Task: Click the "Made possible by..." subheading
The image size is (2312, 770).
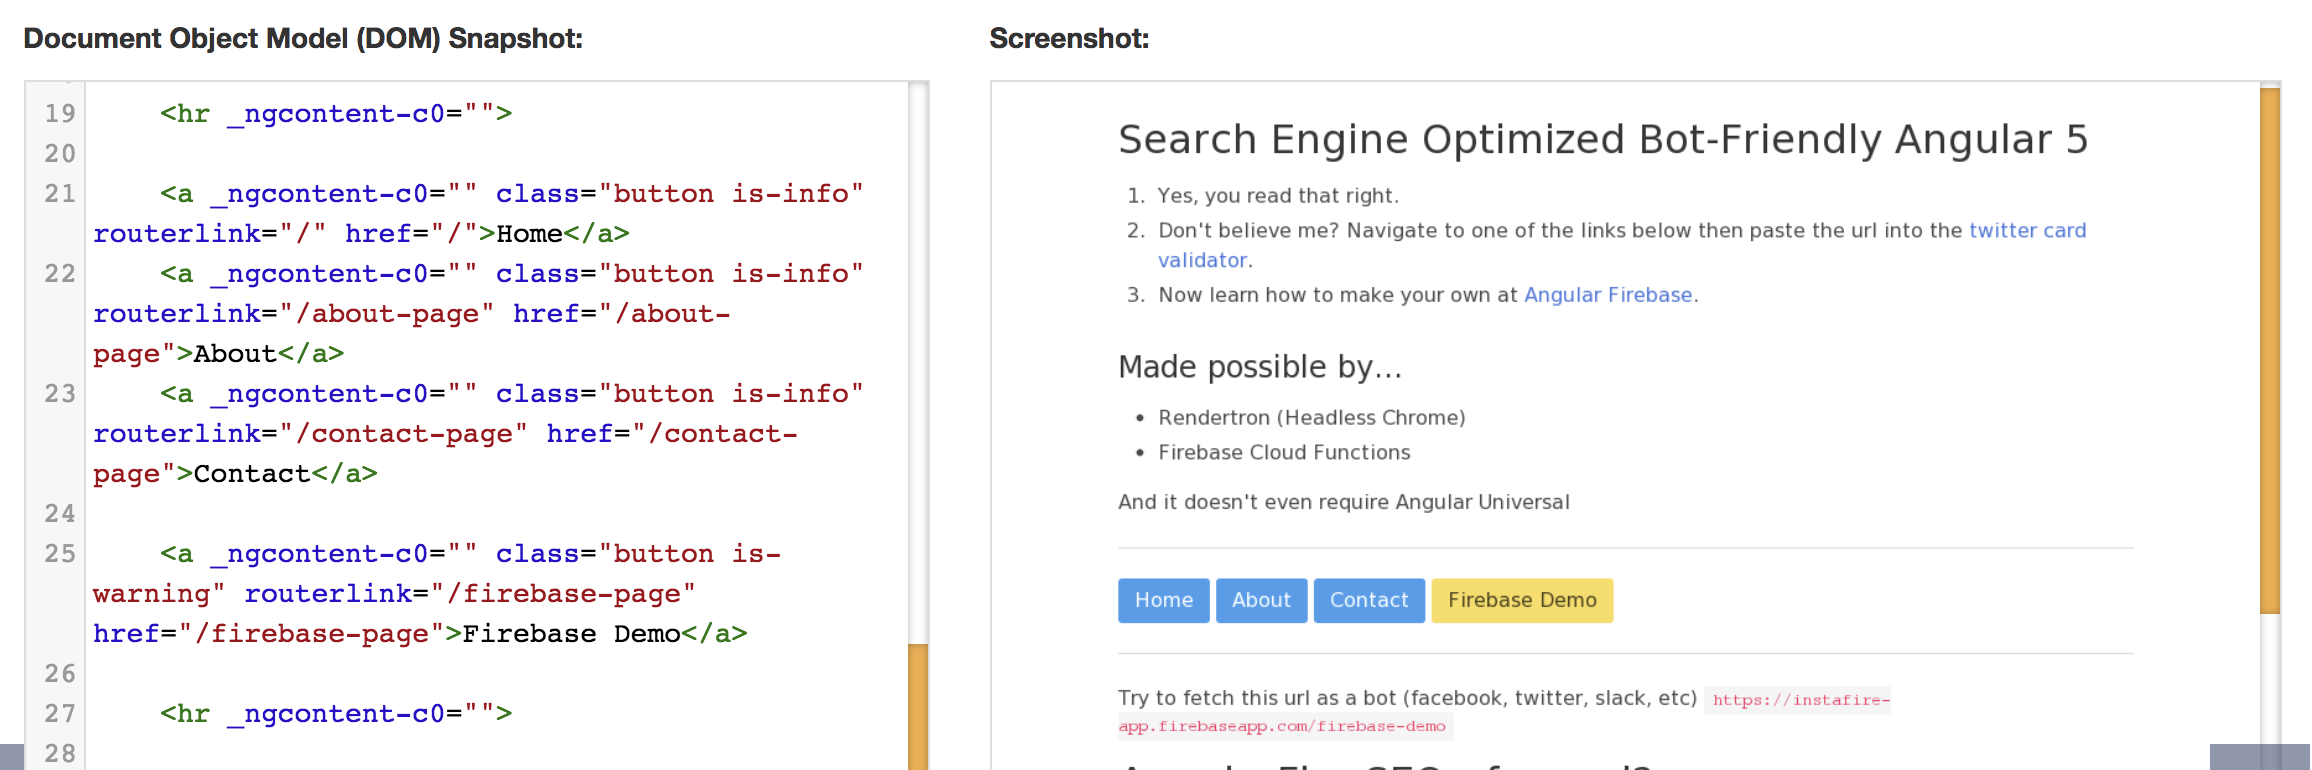Action: [x=1260, y=367]
